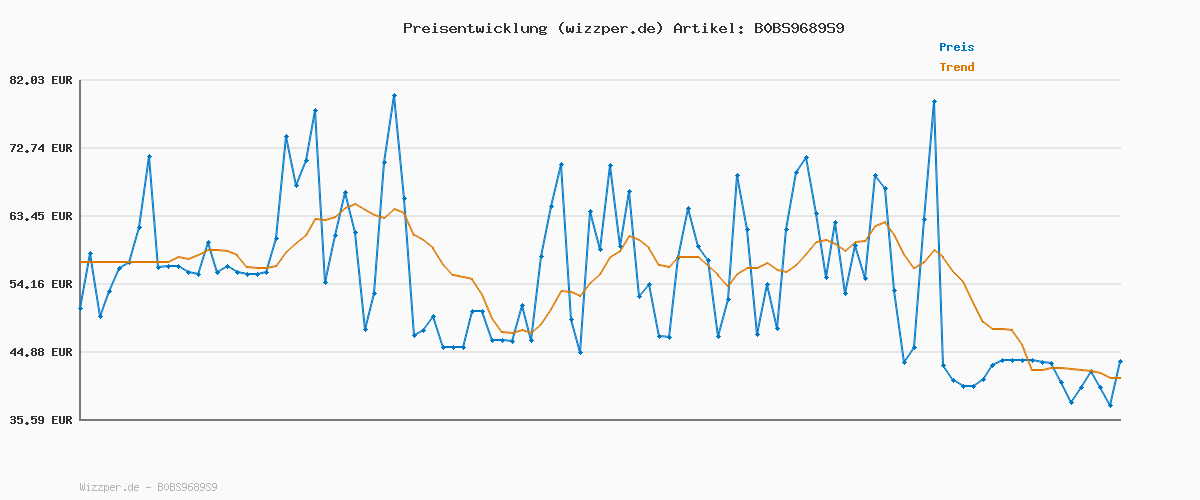This screenshot has height=500, width=1200.
Task: Open the Wizzper.de footer watermark text
Action: 148,487
